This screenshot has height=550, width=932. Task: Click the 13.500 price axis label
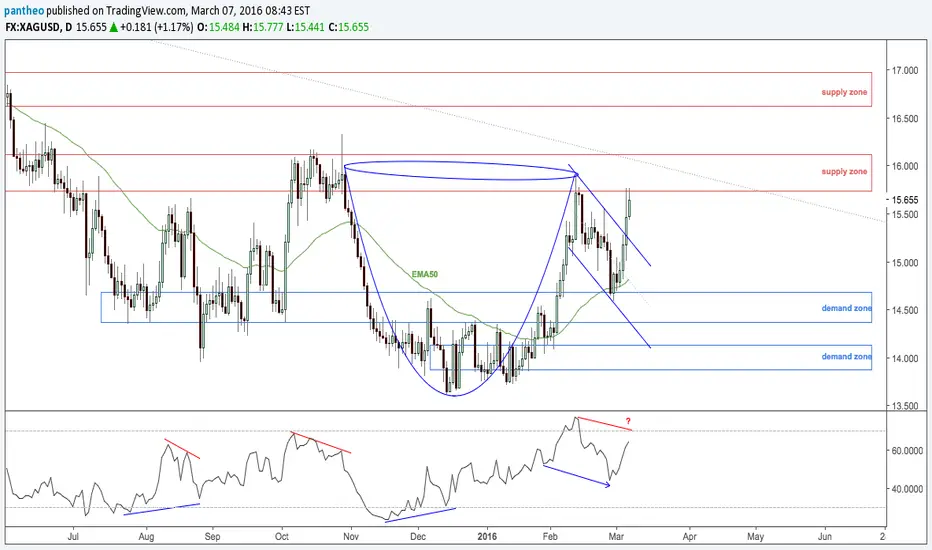pyautogui.click(x=905, y=406)
